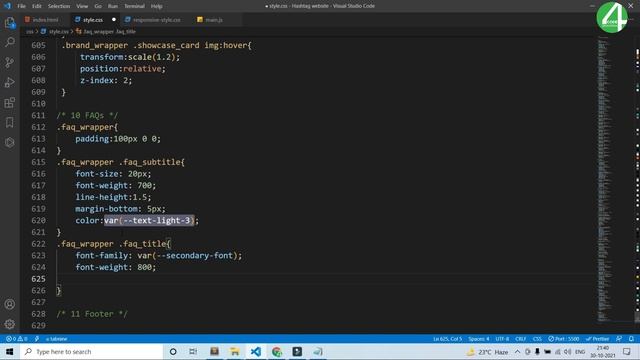The height and width of the screenshot is (360, 640).
Task: Click the tabnine status bar item
Action: click(x=56, y=339)
